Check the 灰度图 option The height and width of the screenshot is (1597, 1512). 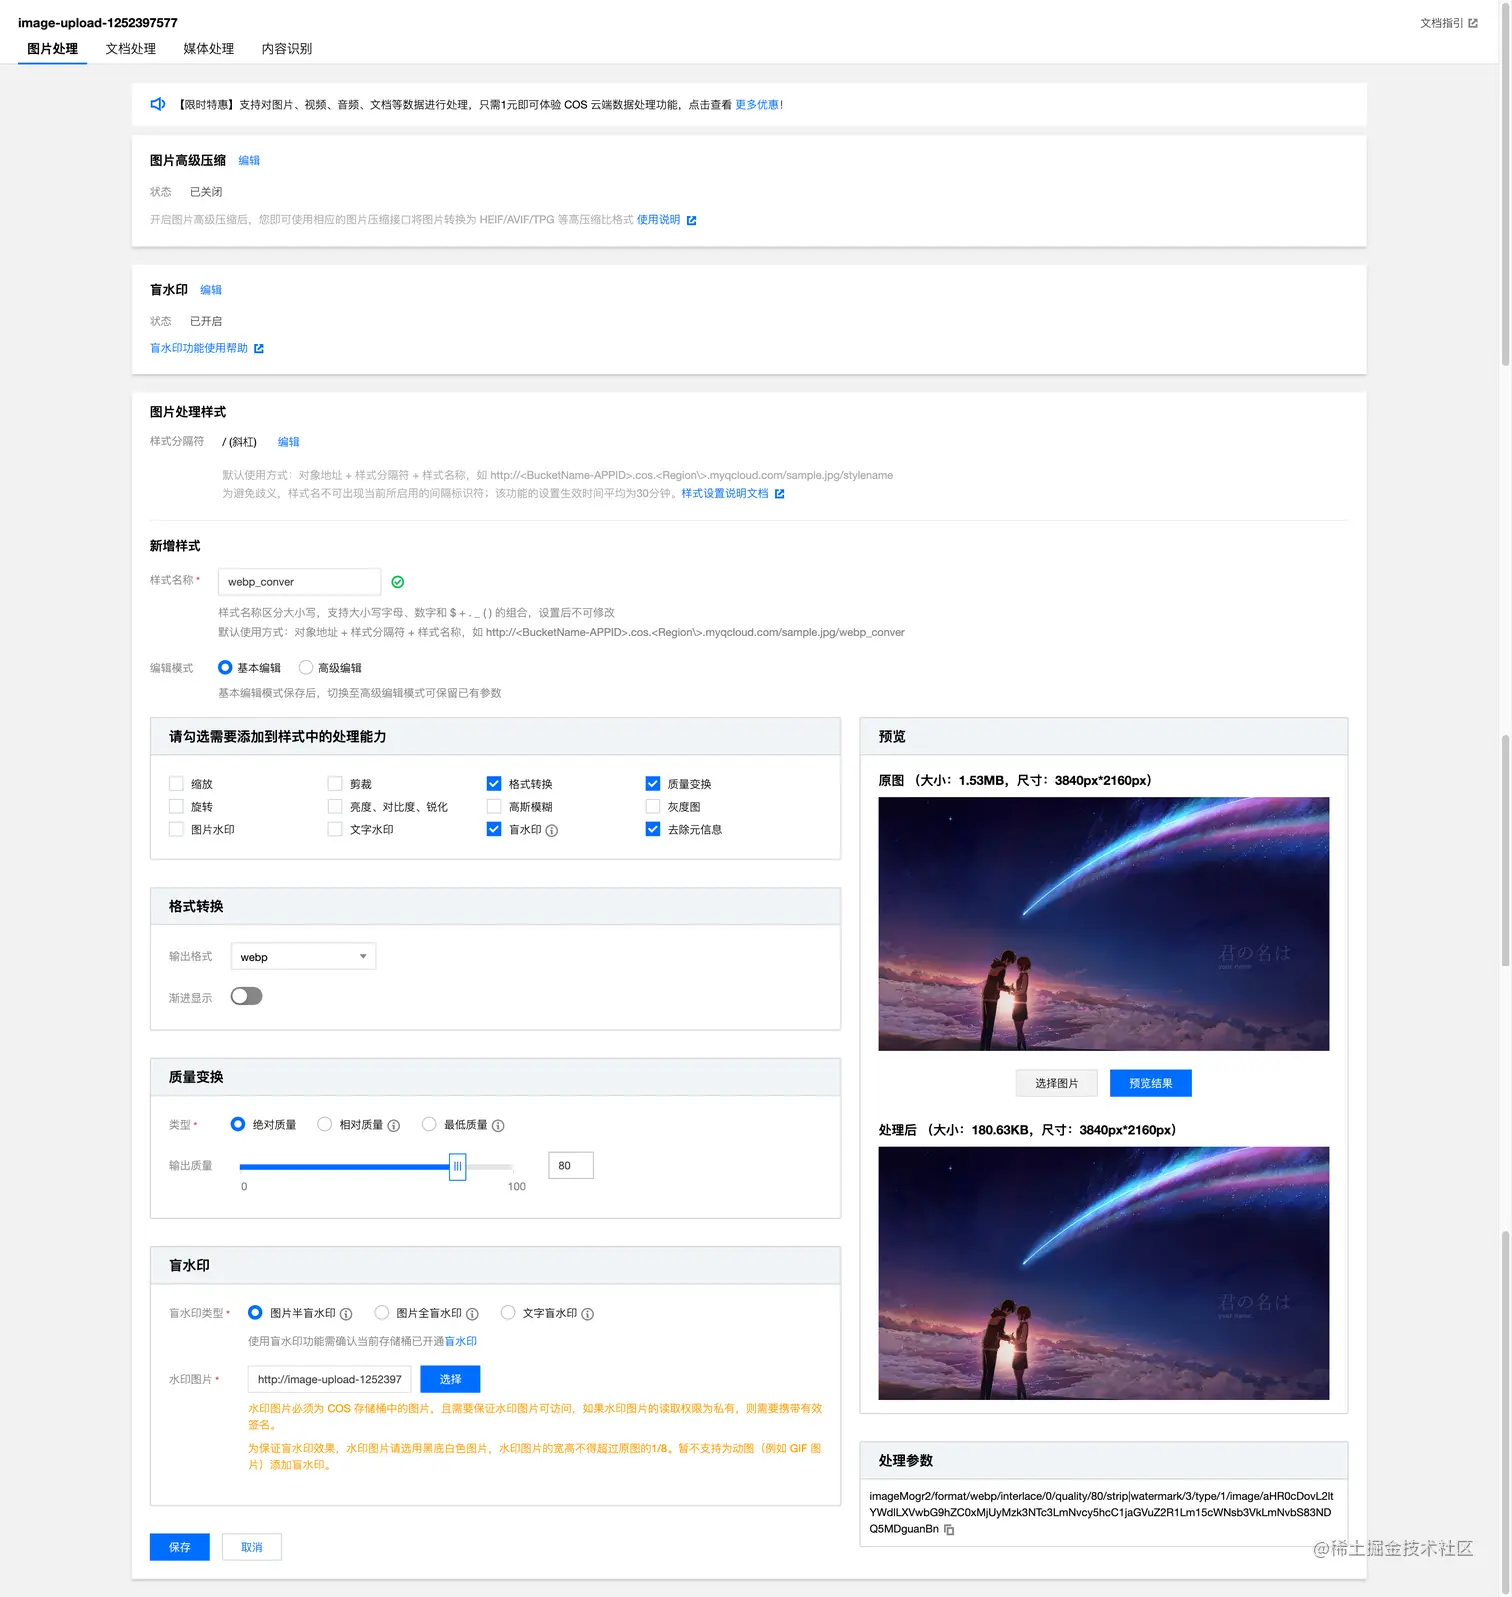click(653, 806)
